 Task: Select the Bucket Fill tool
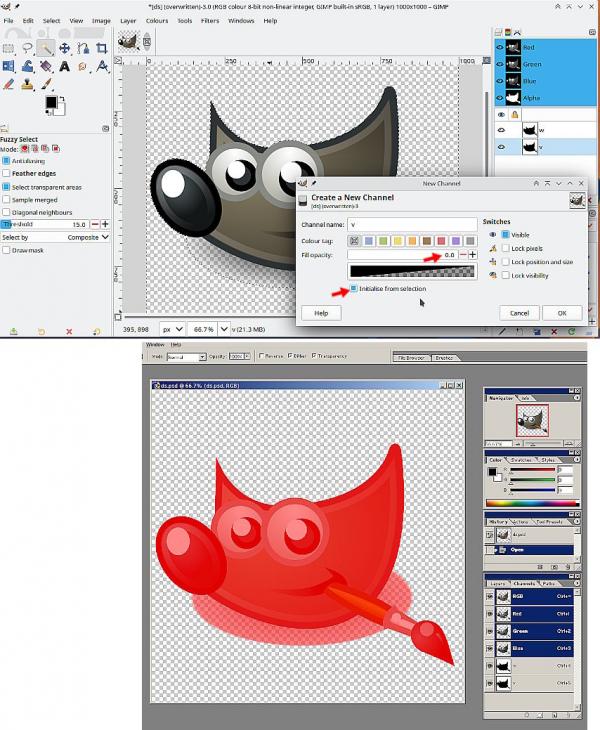point(46,66)
